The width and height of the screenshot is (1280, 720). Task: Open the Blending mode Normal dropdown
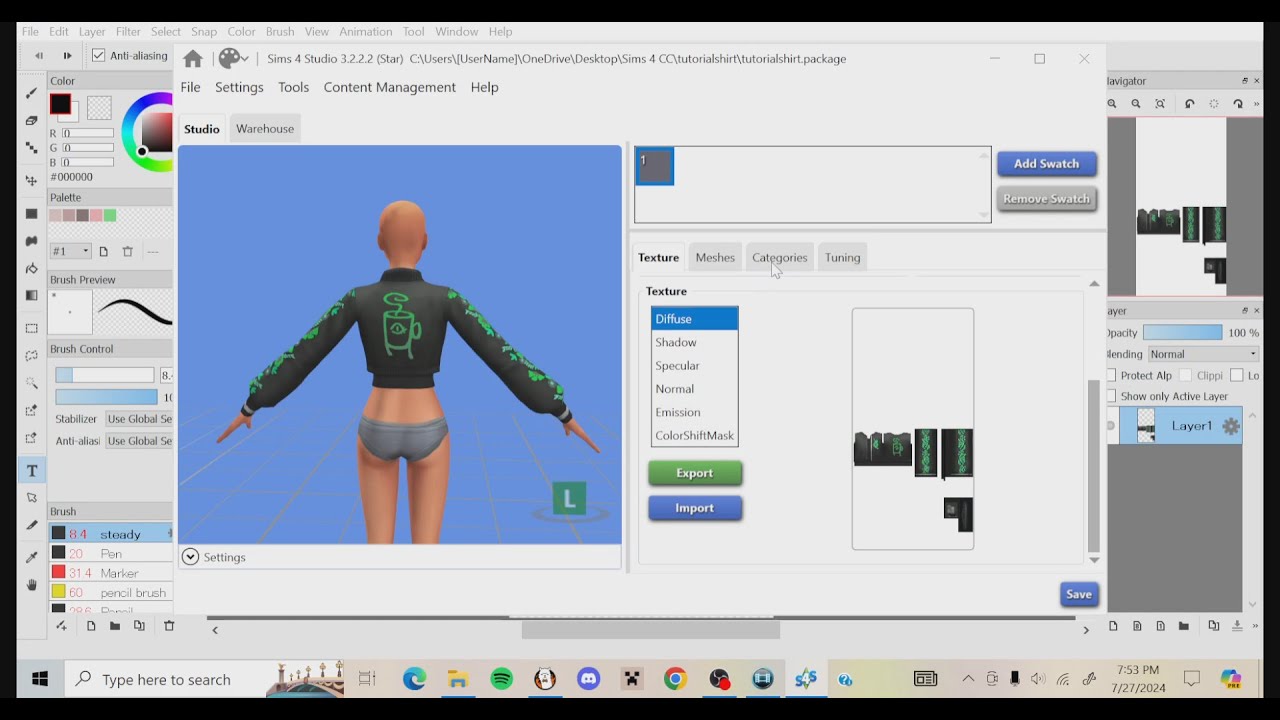(x=1203, y=354)
